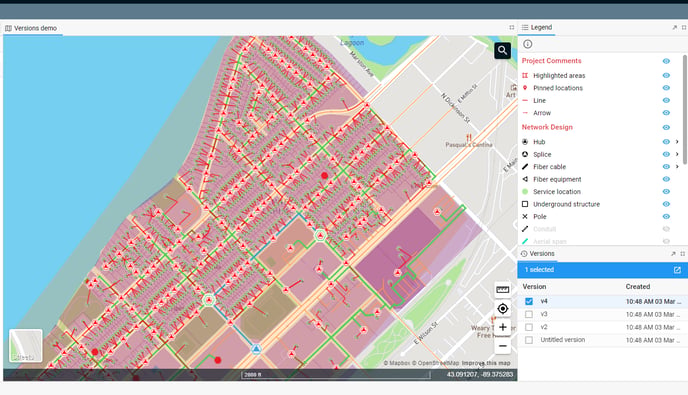Show the Aerial span layer
This screenshot has height=395, width=688.
(666, 241)
